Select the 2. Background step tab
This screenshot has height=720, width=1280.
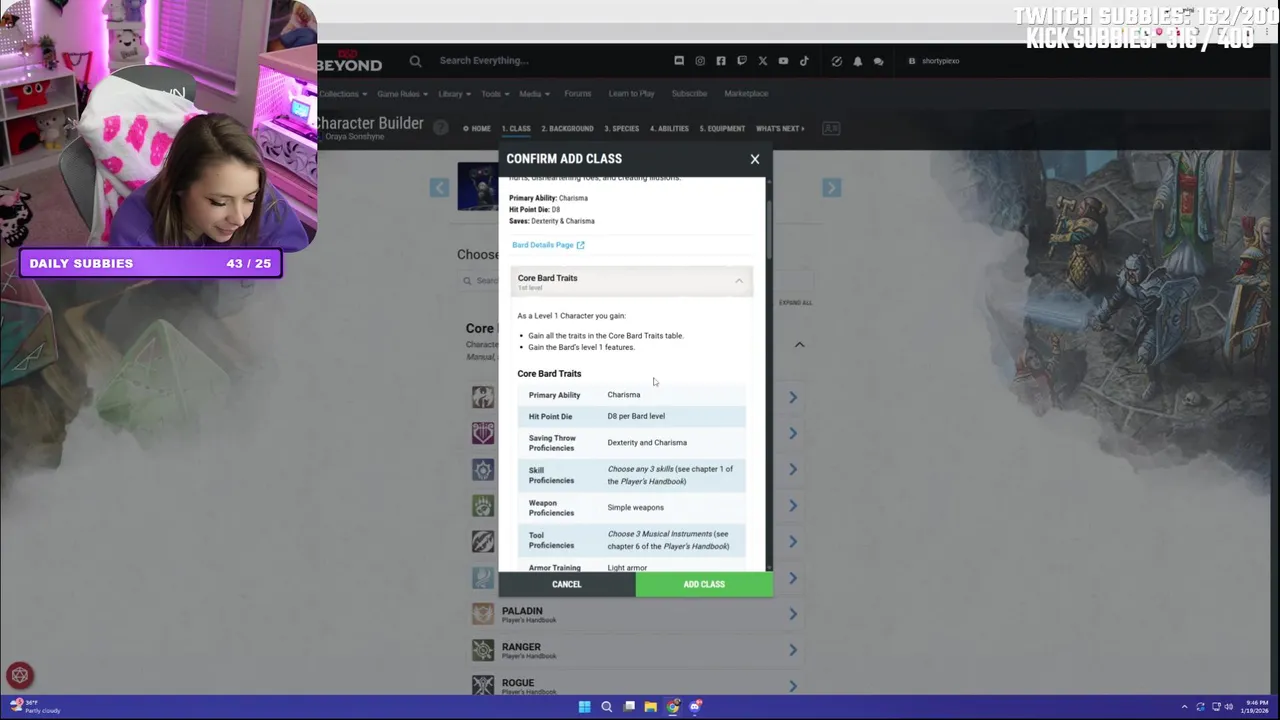coord(567,129)
